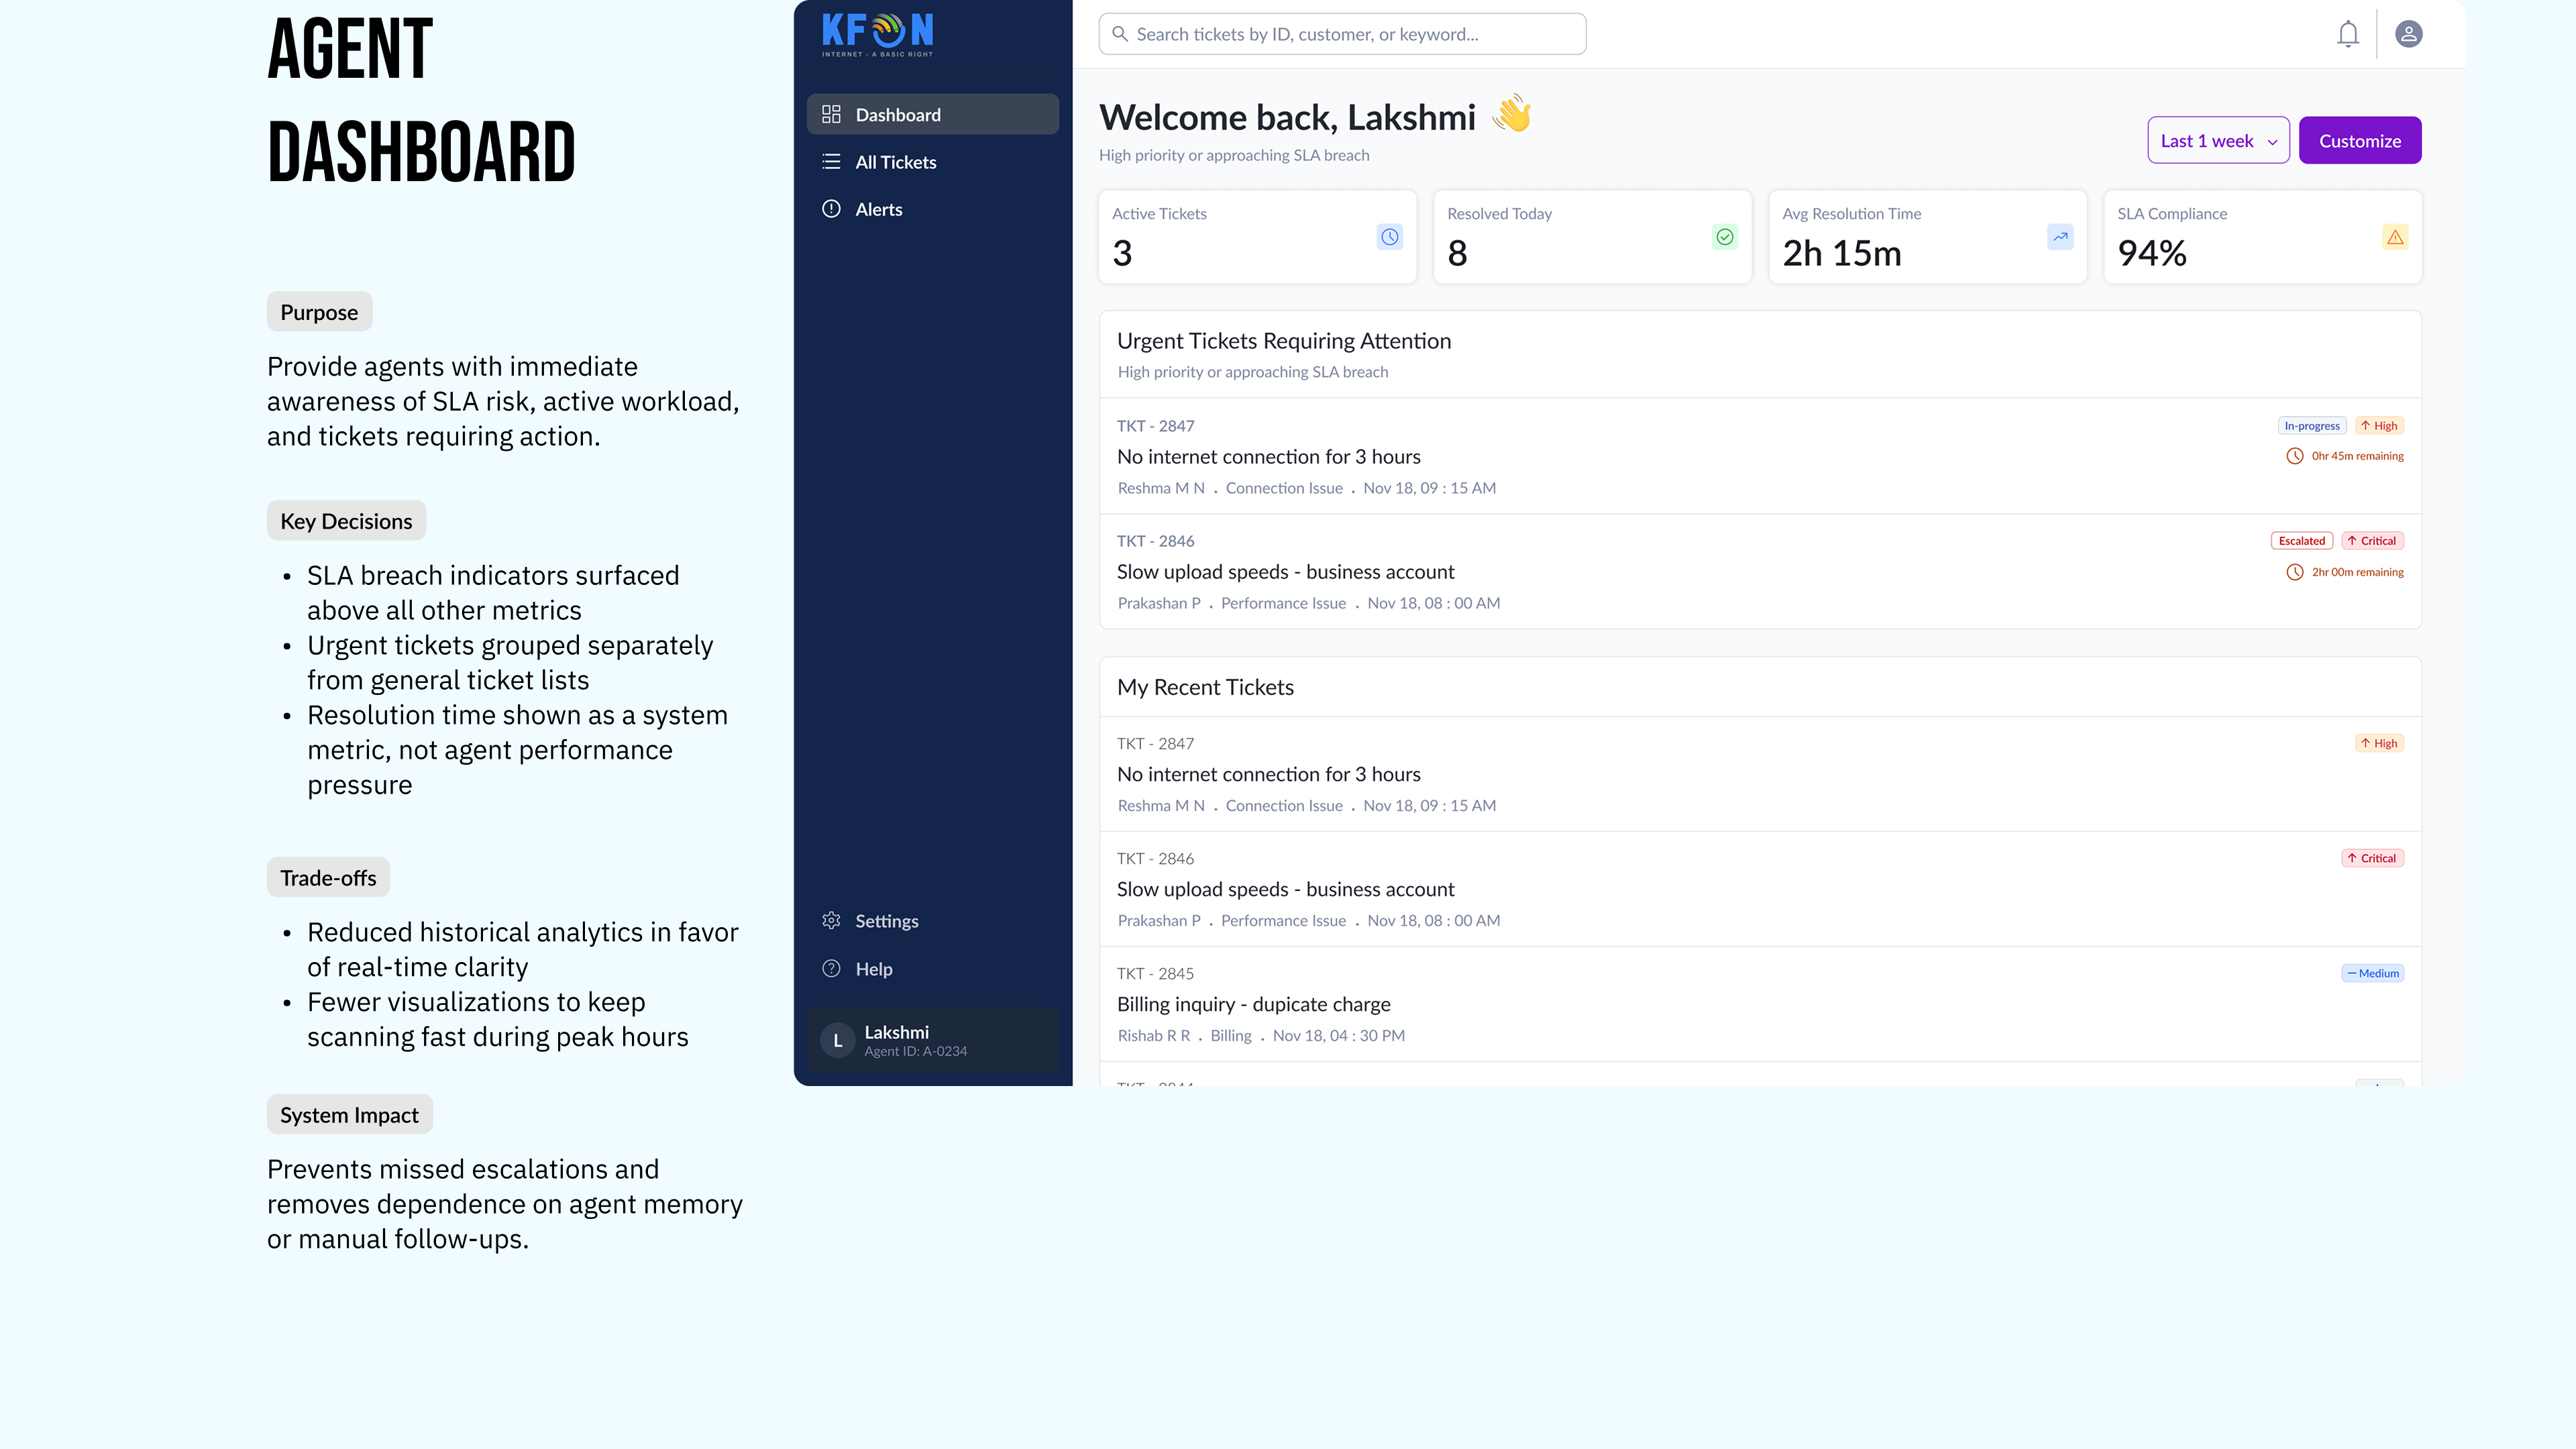The width and height of the screenshot is (2576, 1449).
Task: Click the 0hr 45m remaining text
Action: (x=2357, y=456)
